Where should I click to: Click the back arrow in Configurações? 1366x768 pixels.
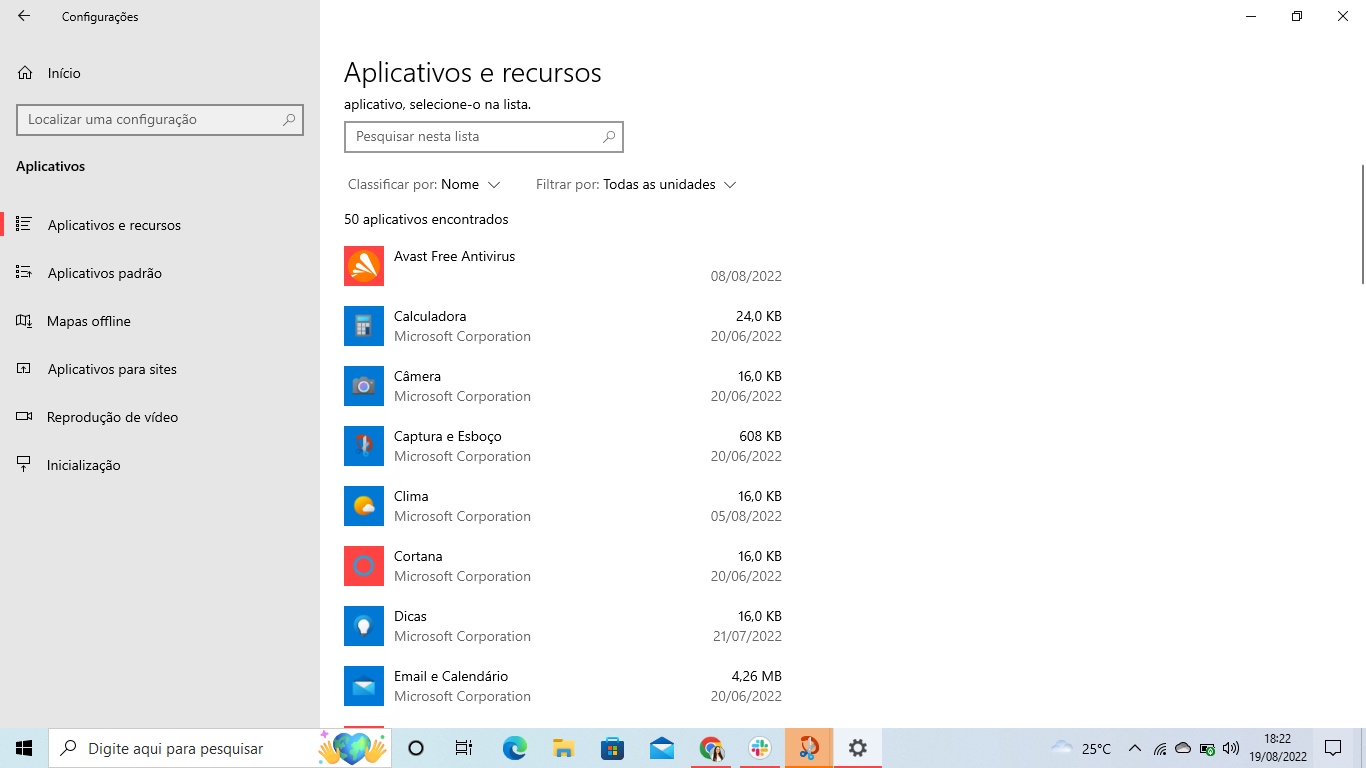click(23, 16)
